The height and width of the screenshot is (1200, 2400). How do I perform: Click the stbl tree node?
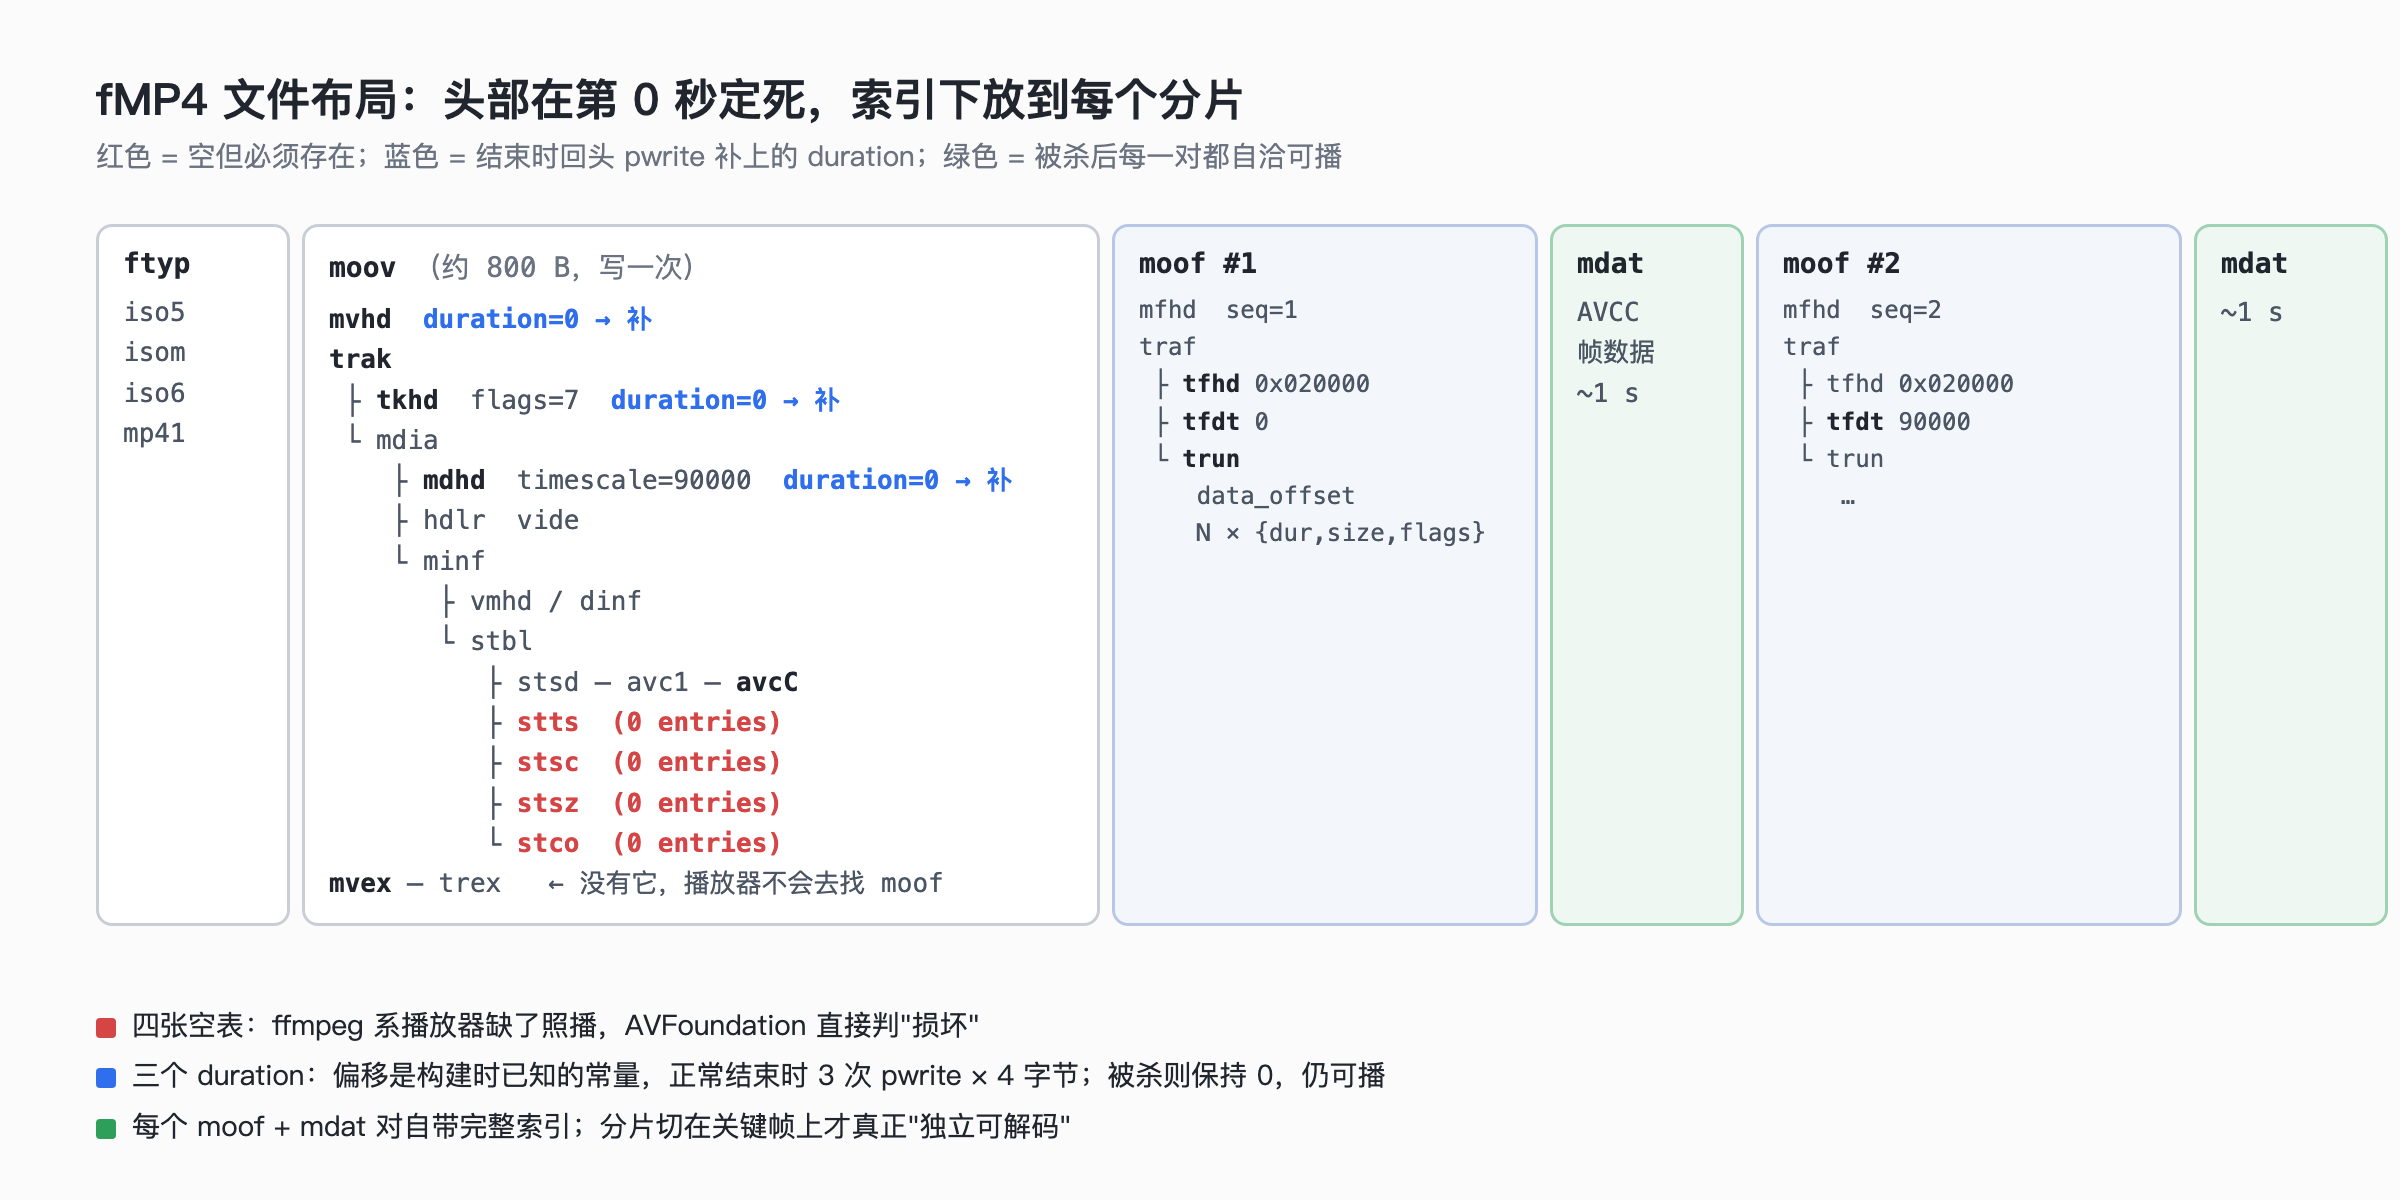pos(501,641)
